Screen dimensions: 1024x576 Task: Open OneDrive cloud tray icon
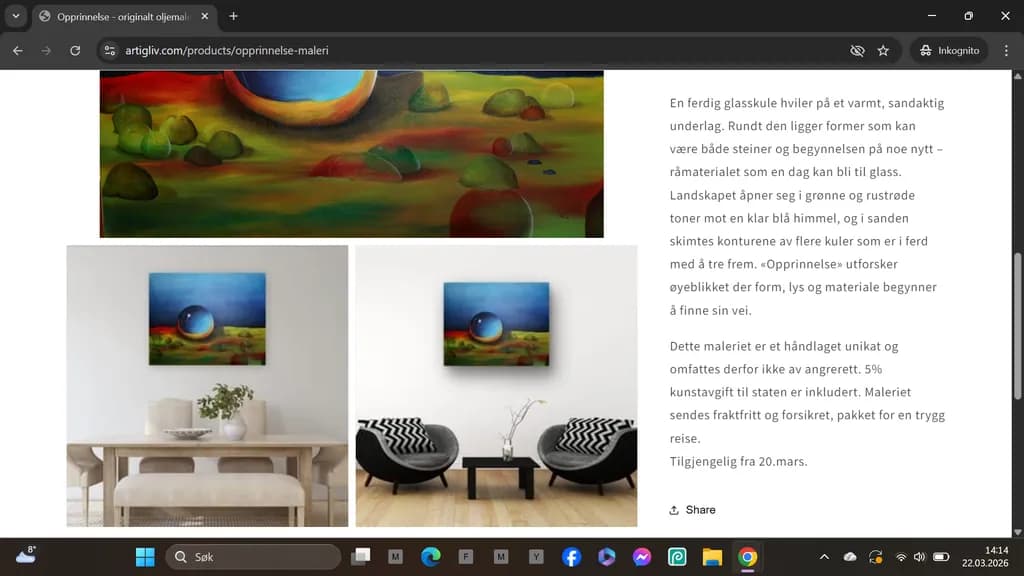coord(850,557)
